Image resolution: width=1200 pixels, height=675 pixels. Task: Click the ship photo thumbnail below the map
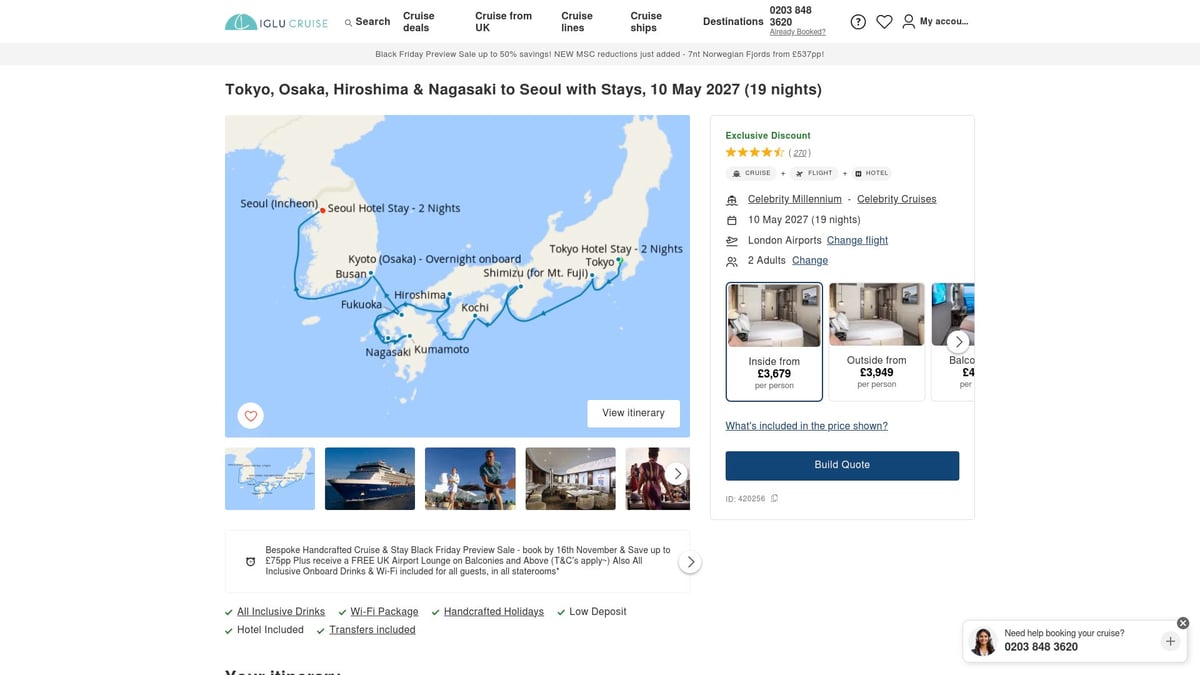click(370, 478)
